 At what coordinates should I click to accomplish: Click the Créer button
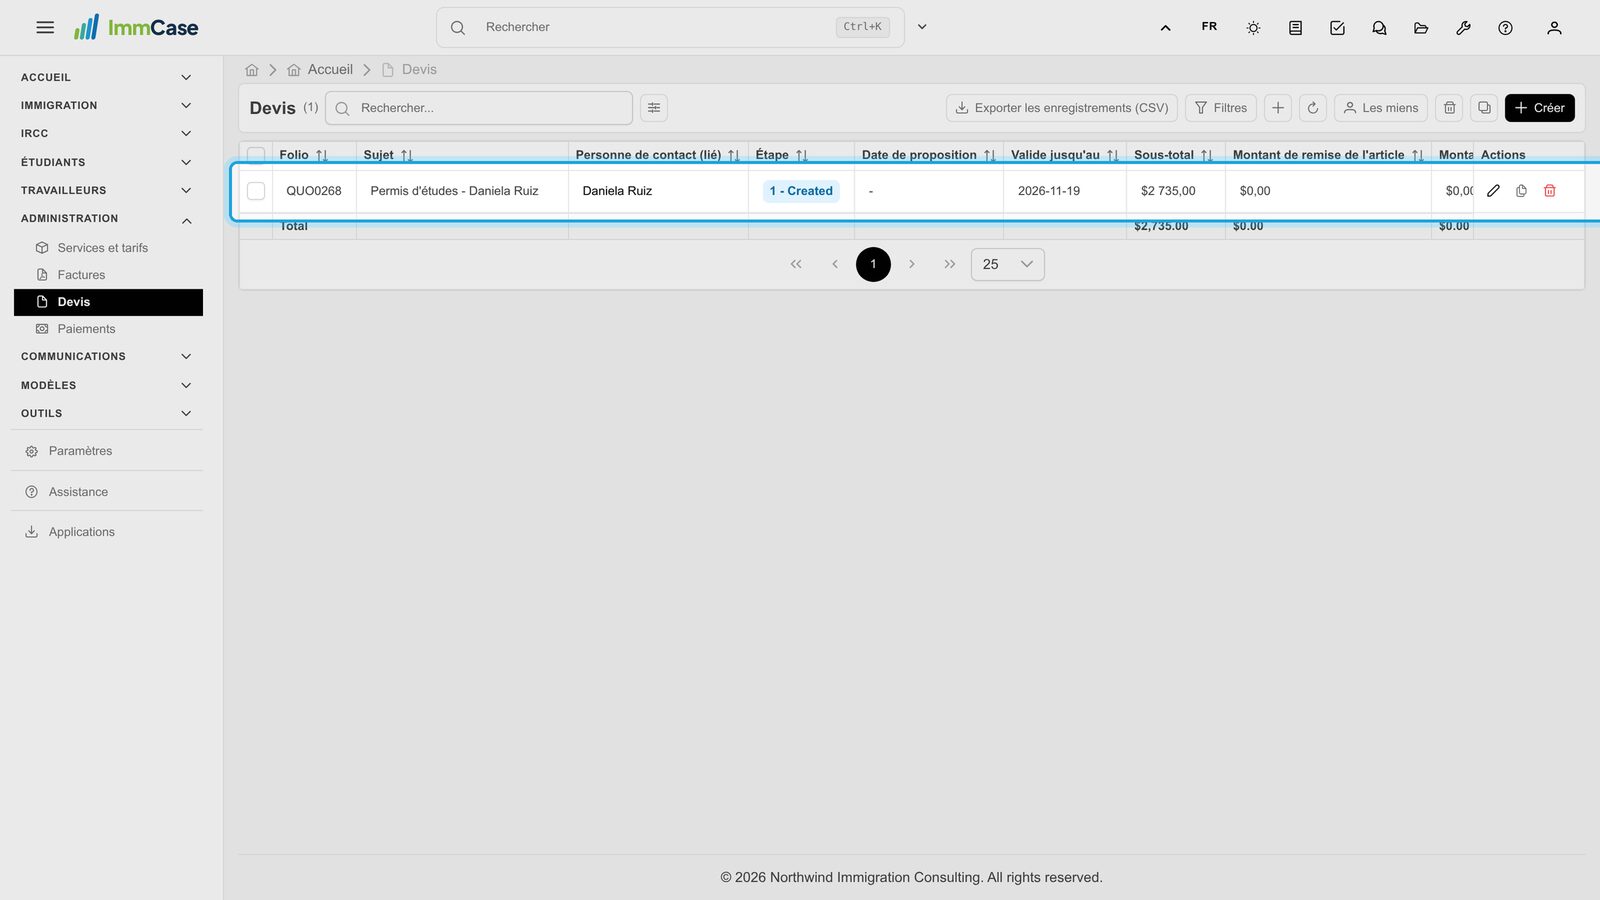(x=1539, y=108)
